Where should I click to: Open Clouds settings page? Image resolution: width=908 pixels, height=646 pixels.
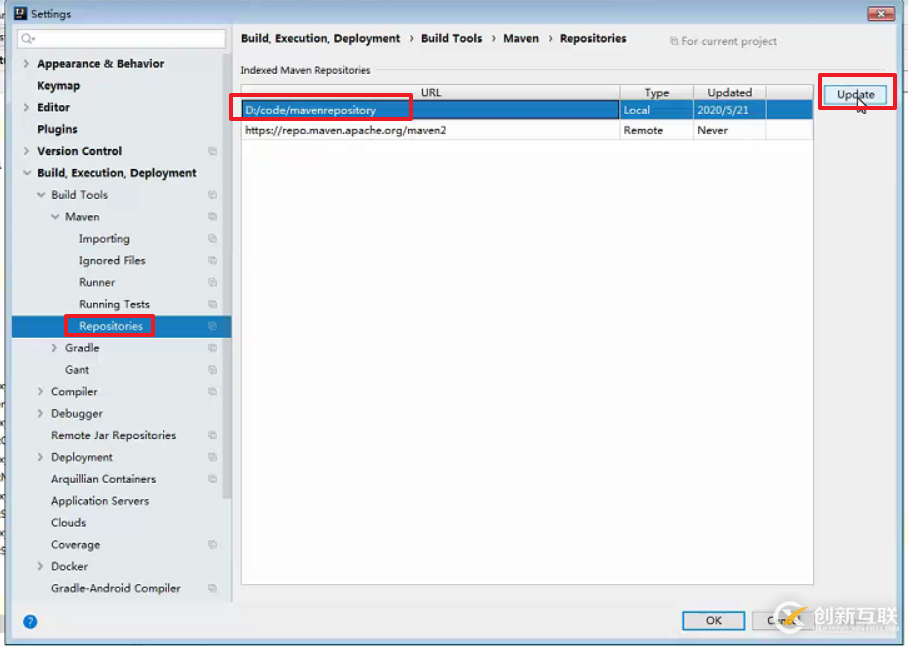(68, 523)
